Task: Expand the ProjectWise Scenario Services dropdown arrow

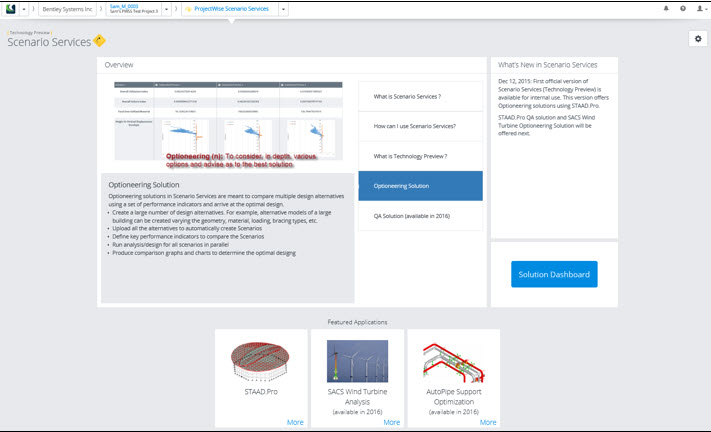Action: coord(283,9)
